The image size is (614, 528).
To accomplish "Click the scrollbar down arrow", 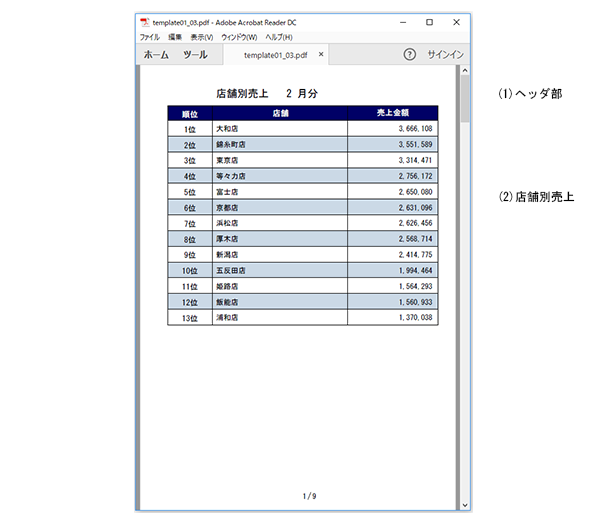I will pos(465,505).
